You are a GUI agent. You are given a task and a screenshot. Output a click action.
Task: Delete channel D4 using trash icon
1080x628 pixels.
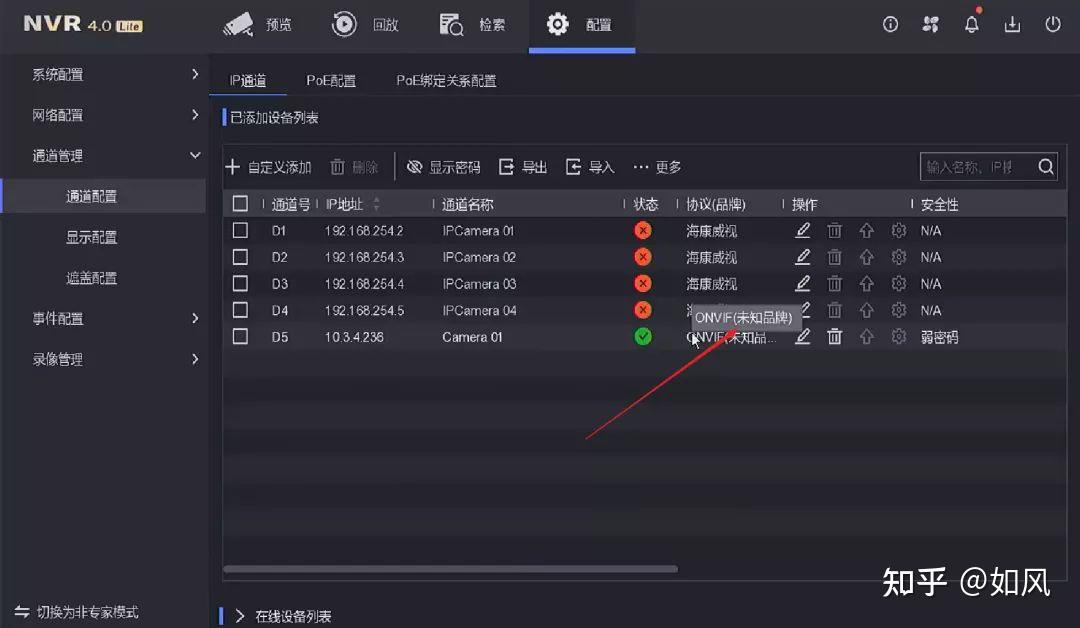[834, 310]
